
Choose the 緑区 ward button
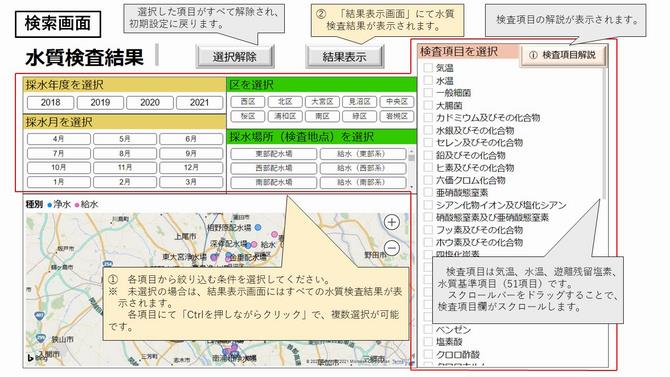click(359, 116)
